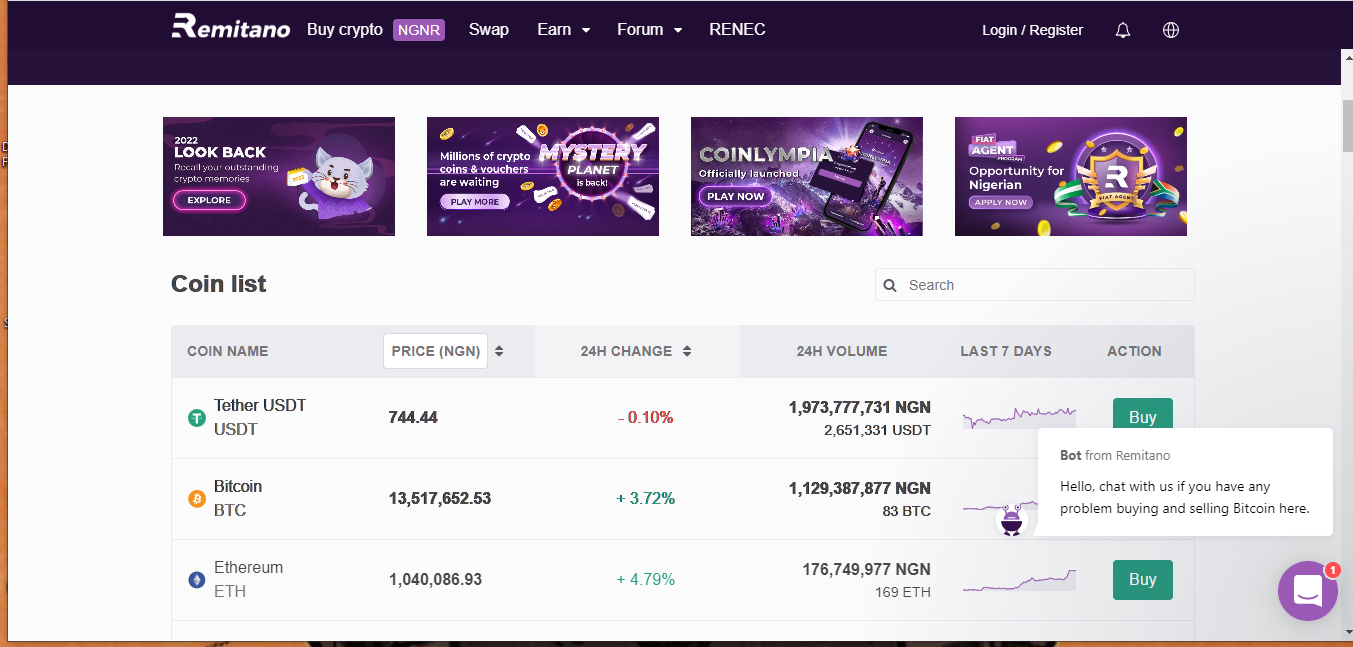Click the NGNR badge
Screen dimensions: 1353x647
tap(419, 30)
